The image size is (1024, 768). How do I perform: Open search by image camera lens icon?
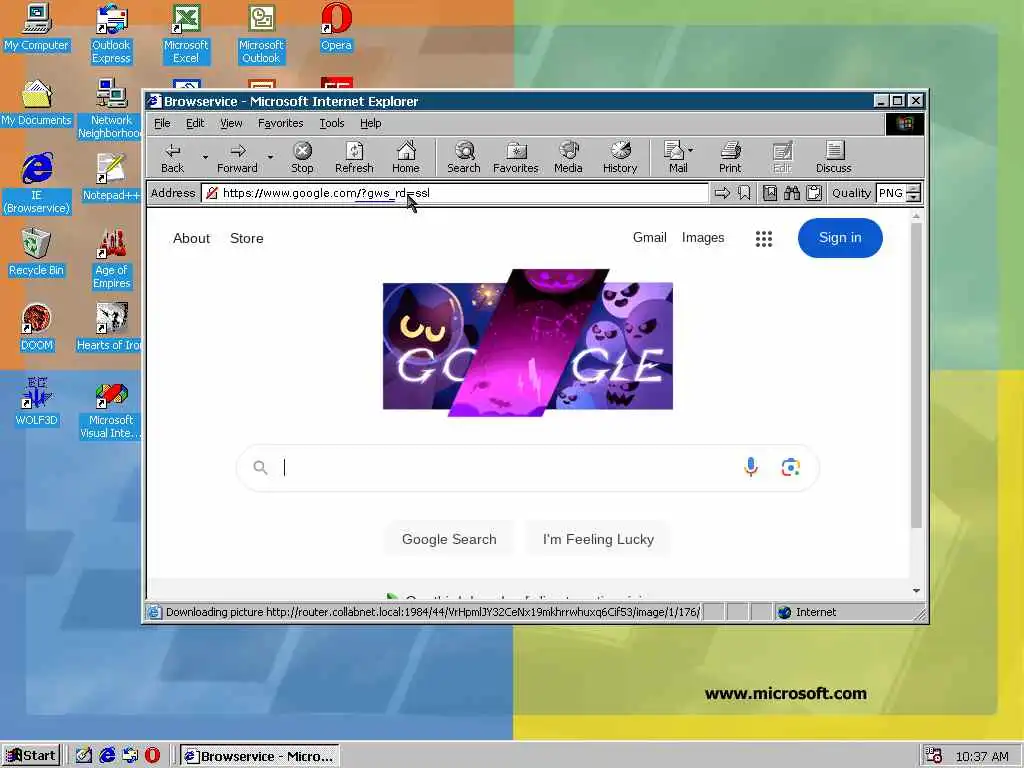click(x=791, y=468)
